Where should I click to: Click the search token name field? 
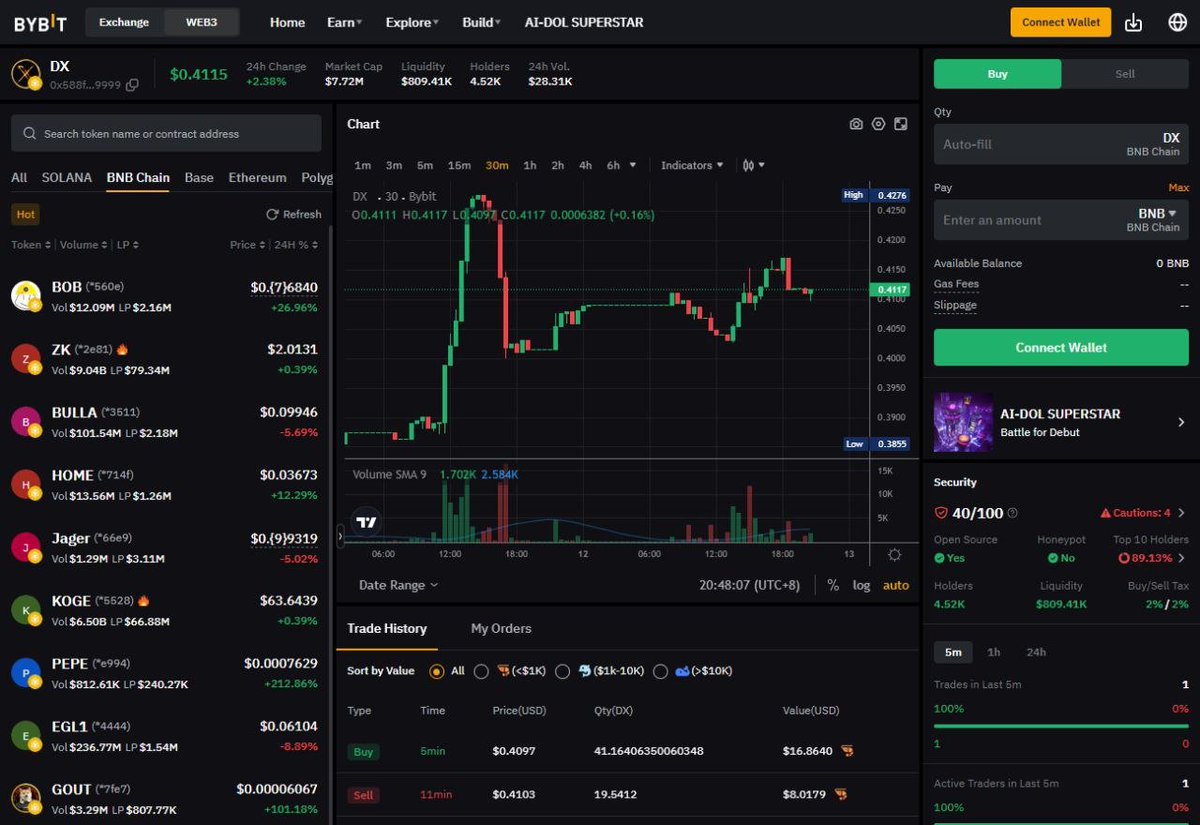click(166, 133)
